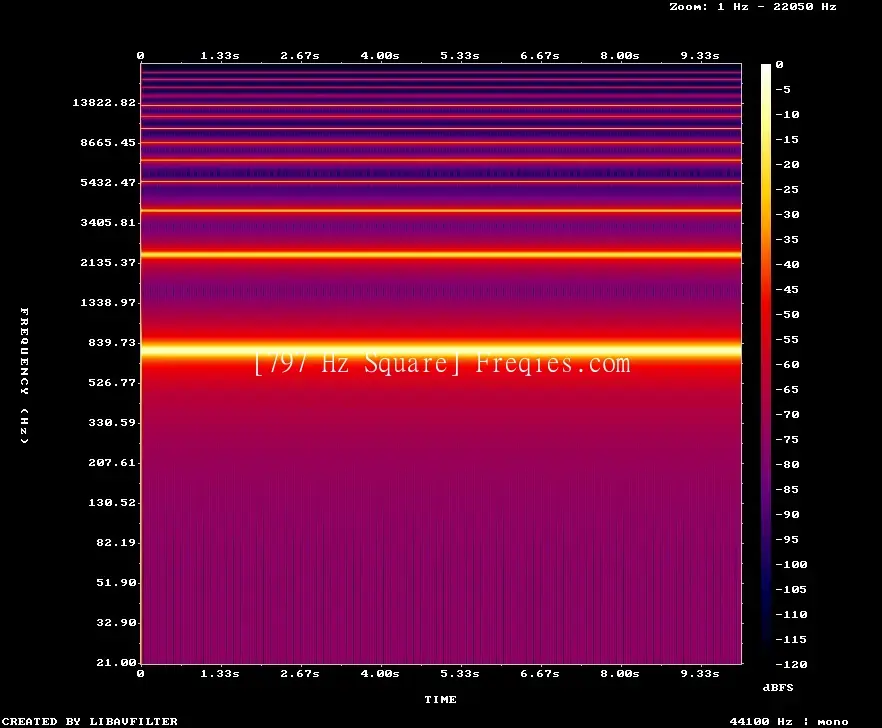Click the 1338.97 frequency label
882x728 pixels.
108,302
